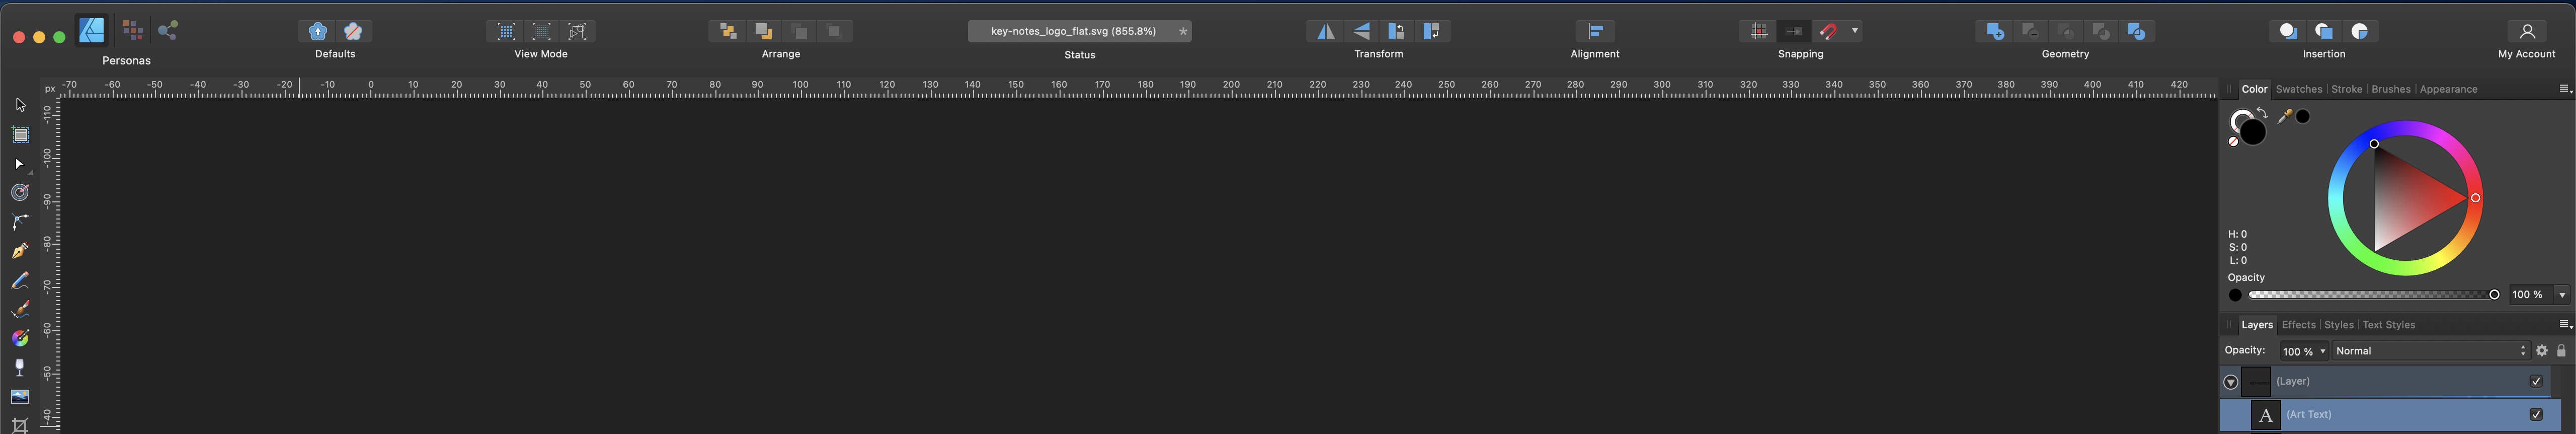Open the Alignment options
This screenshot has width=2576, height=434.
pos(1595,31)
